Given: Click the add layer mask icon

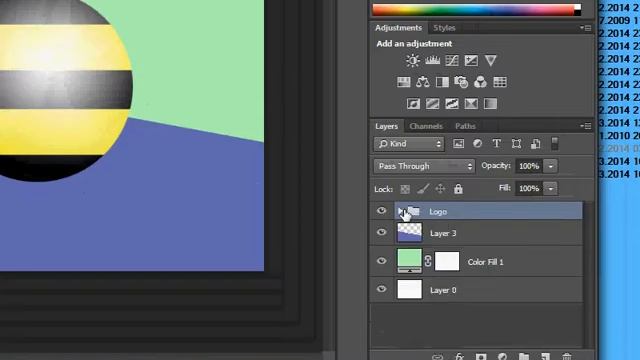Looking at the screenshot, I should coord(481,356).
